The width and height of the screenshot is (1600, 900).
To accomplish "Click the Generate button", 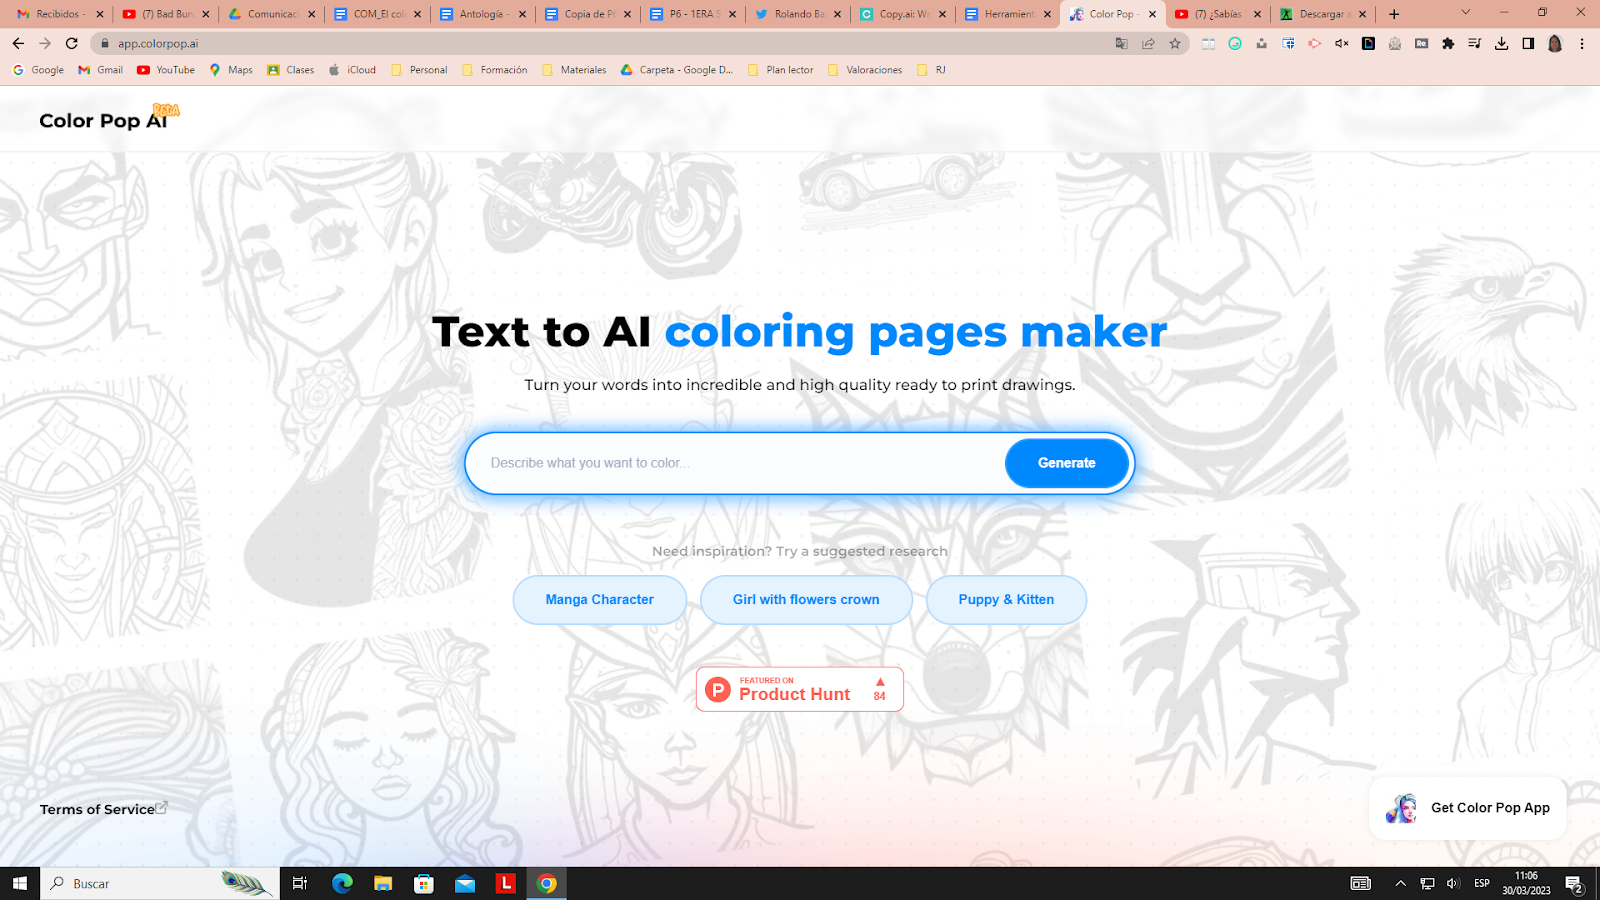I will point(1066,463).
